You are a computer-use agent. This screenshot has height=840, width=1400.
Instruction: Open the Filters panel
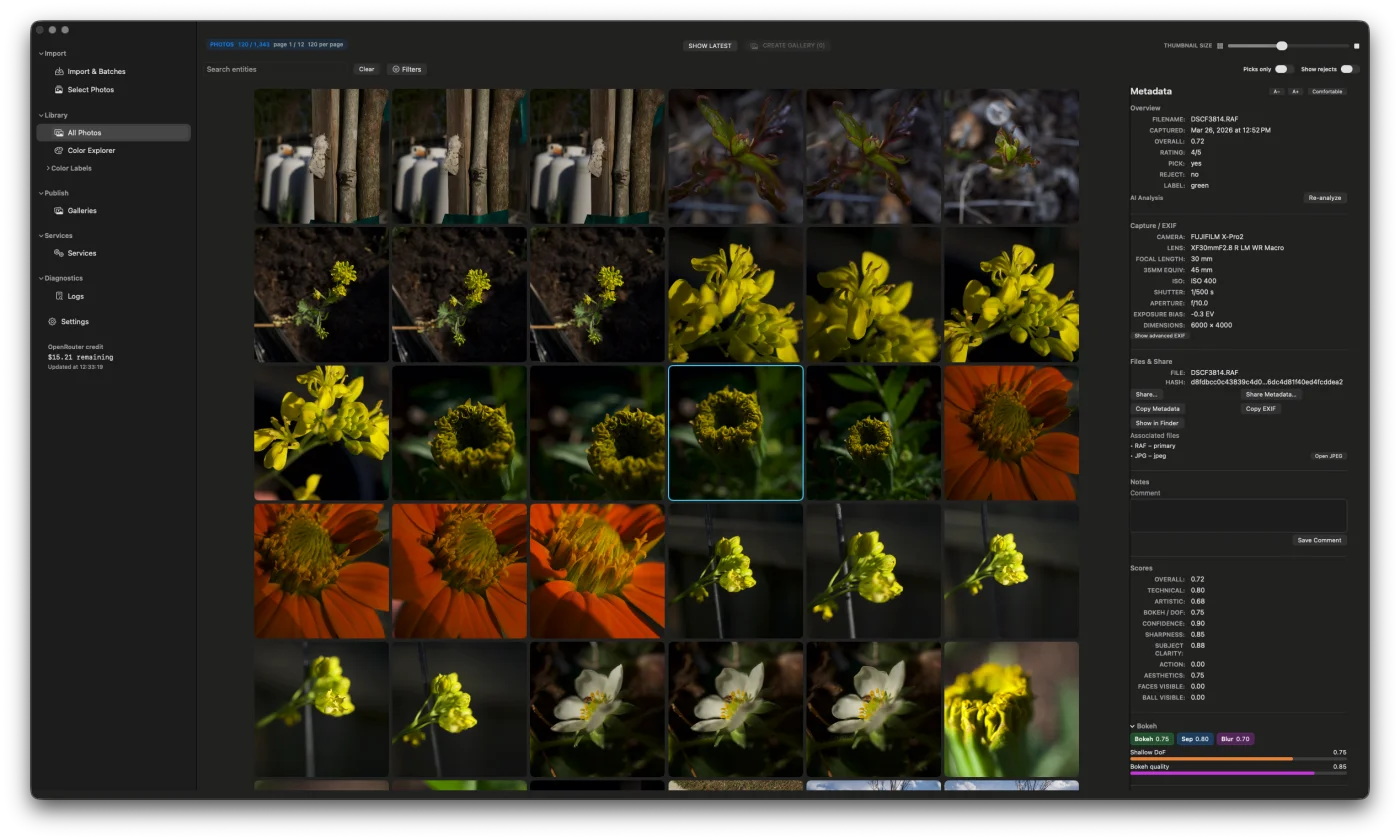coord(407,69)
